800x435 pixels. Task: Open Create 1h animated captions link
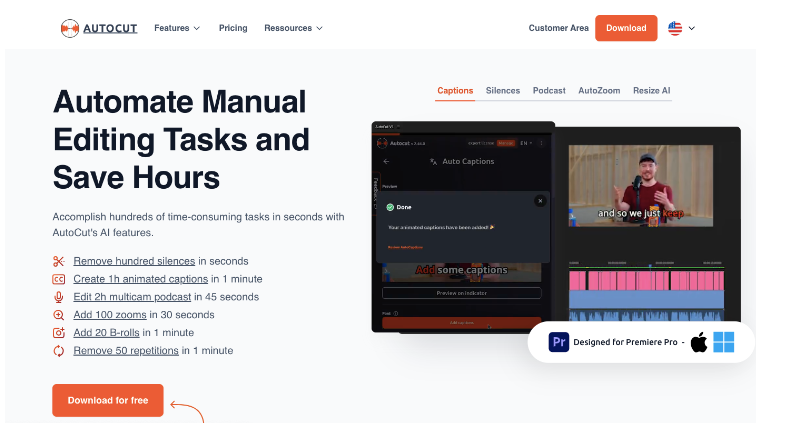pyautogui.click(x=140, y=279)
